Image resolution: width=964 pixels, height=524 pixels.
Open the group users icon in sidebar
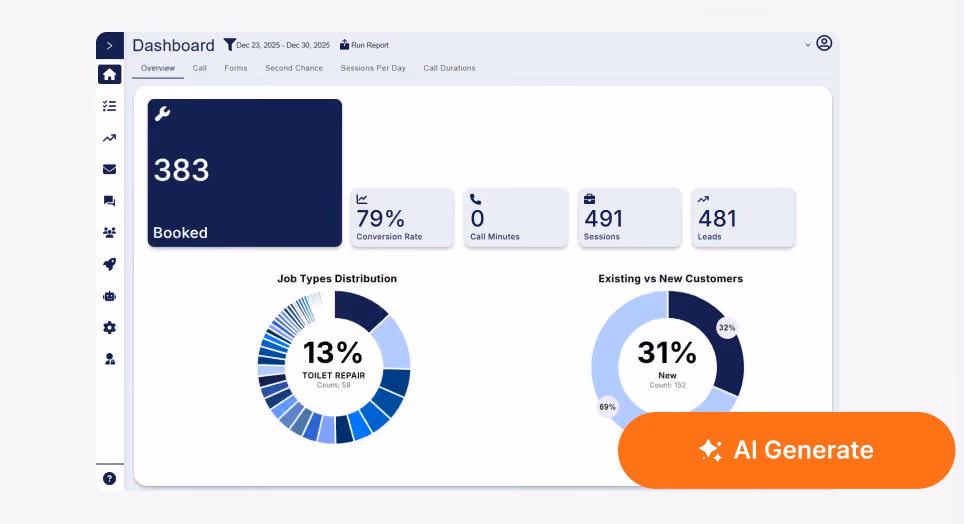pyautogui.click(x=109, y=232)
